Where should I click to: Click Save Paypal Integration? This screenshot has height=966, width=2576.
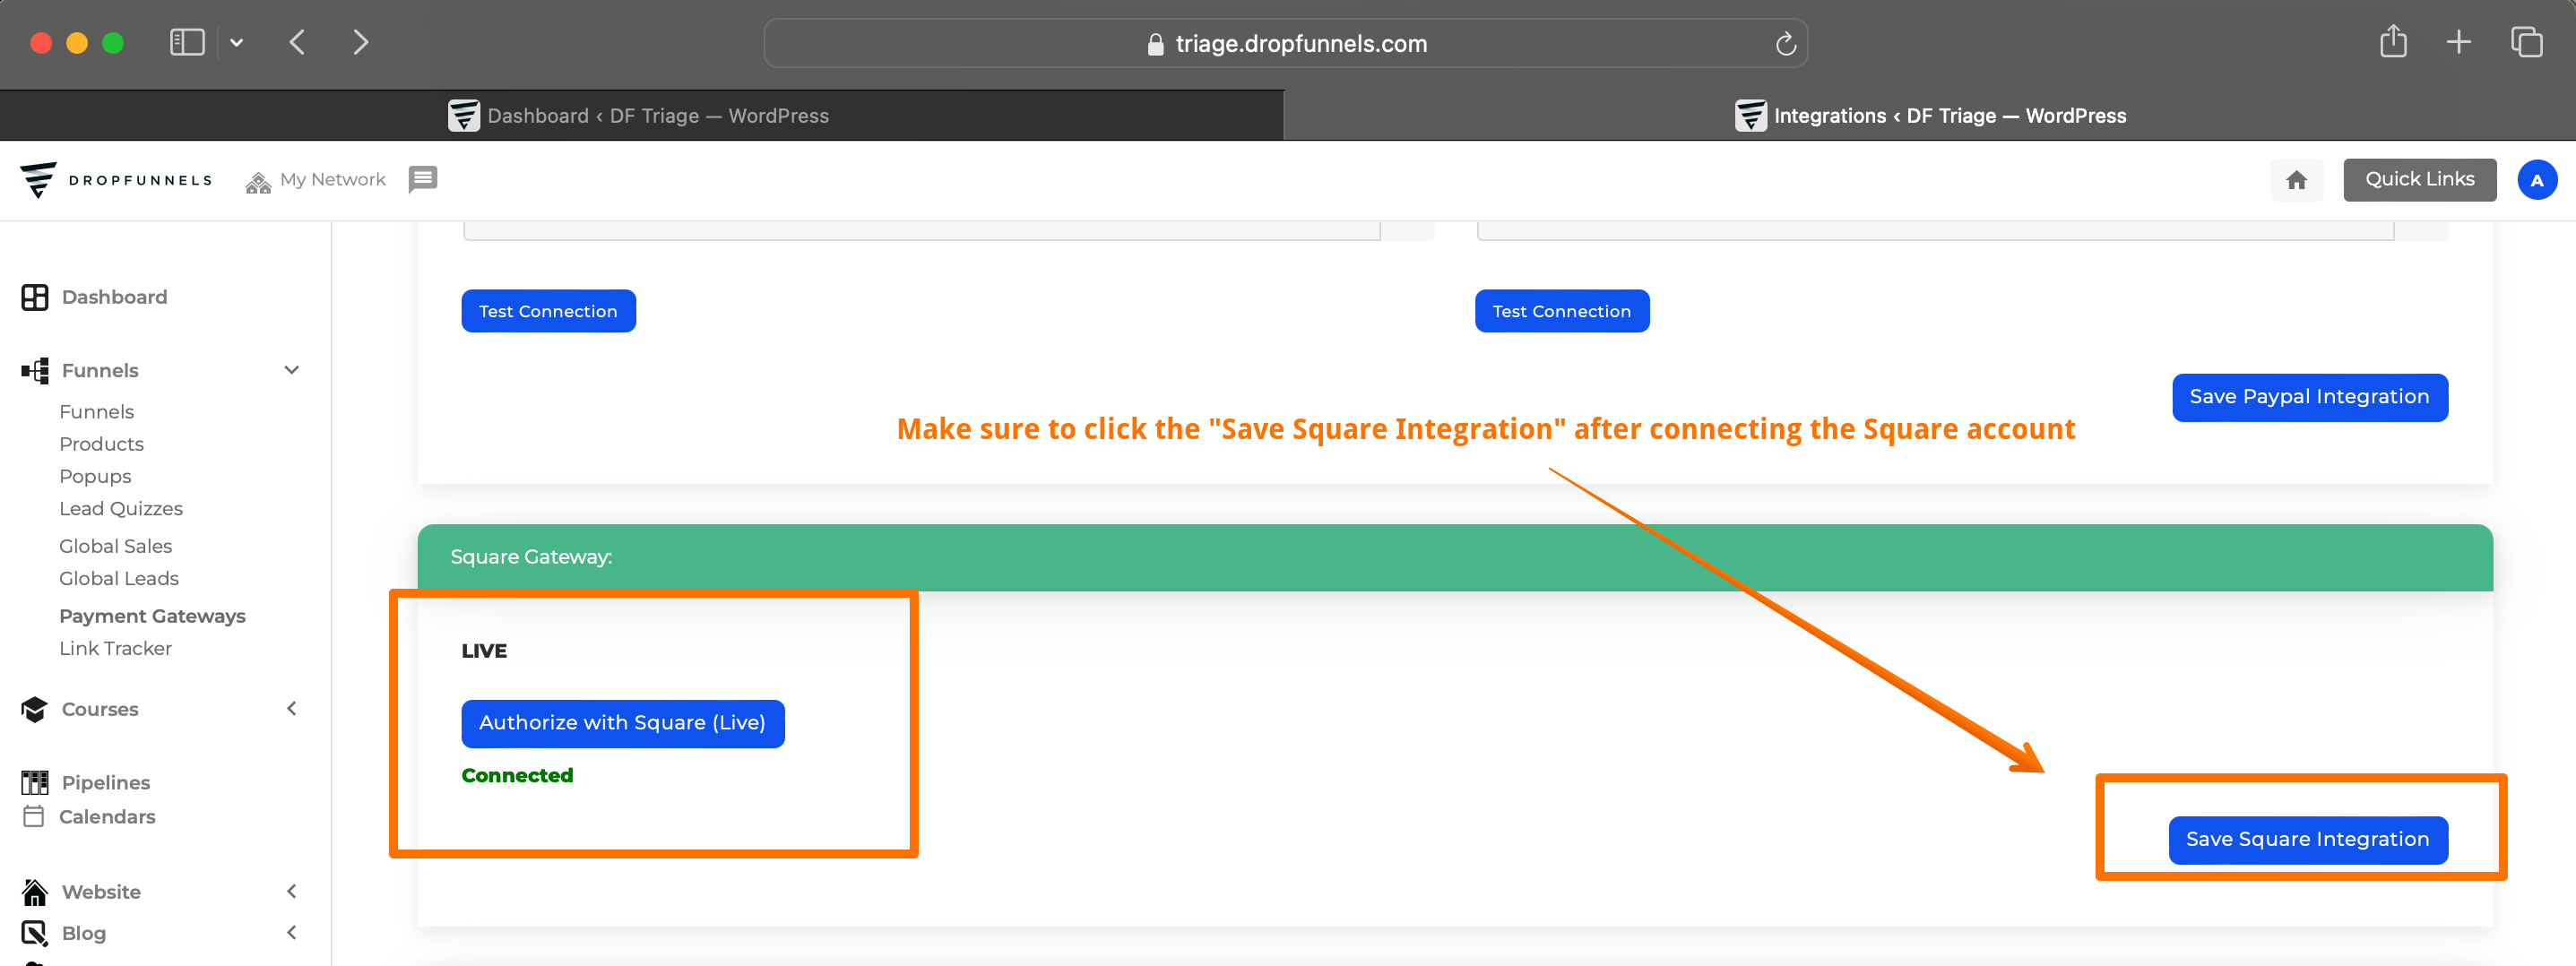click(2309, 397)
